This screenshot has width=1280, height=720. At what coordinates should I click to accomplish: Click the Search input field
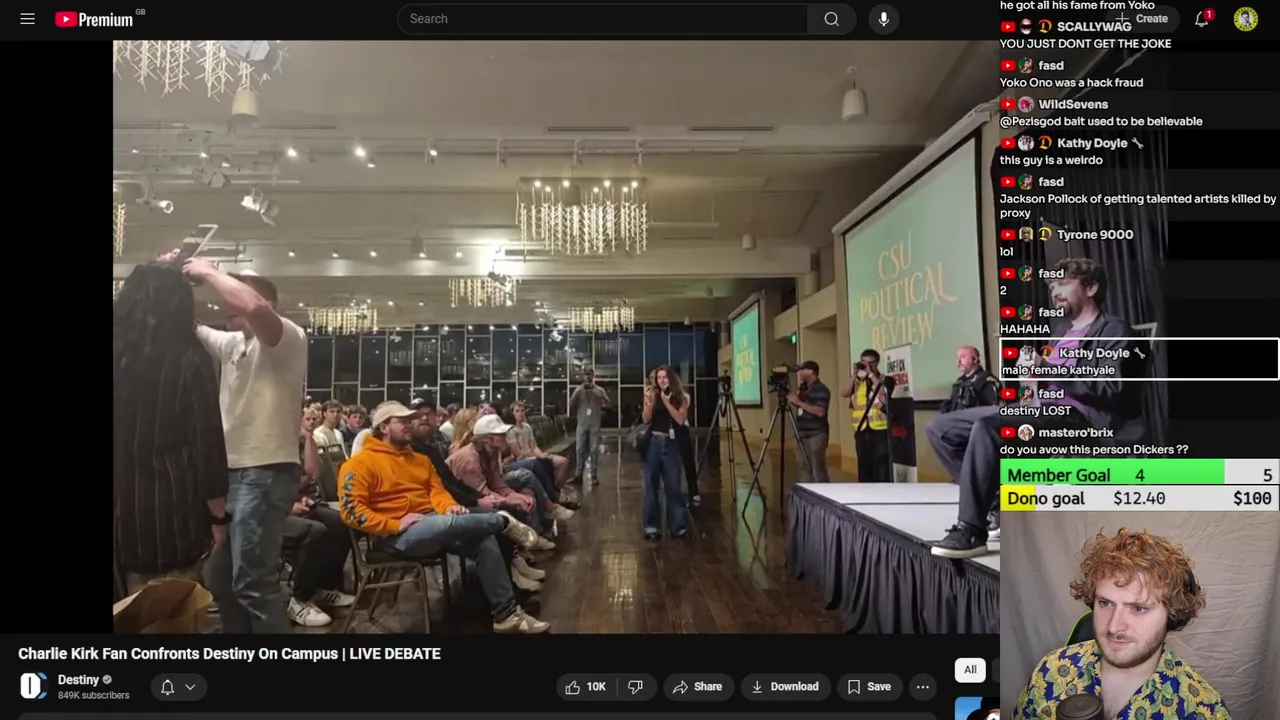tap(602, 19)
